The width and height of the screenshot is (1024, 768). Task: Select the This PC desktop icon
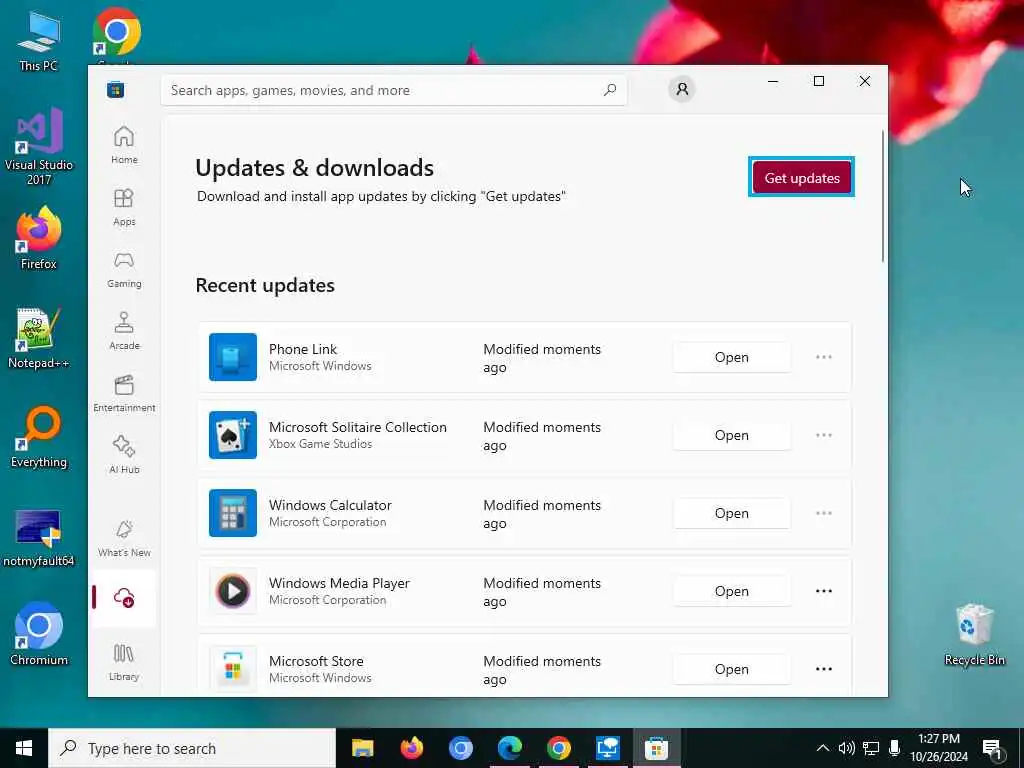click(x=39, y=40)
